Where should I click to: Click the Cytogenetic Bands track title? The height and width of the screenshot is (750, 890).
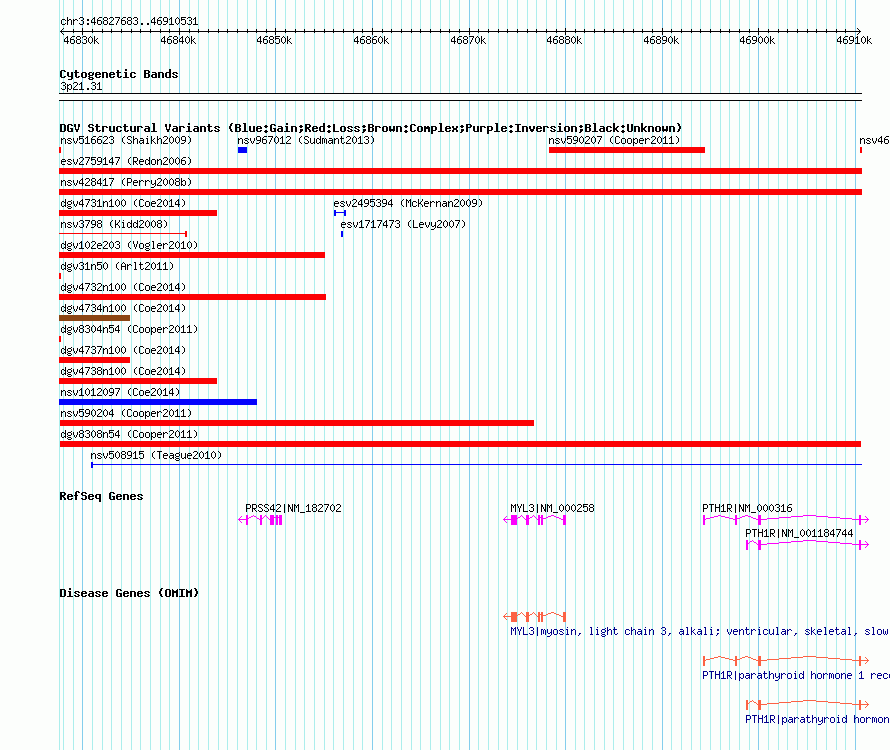point(119,74)
